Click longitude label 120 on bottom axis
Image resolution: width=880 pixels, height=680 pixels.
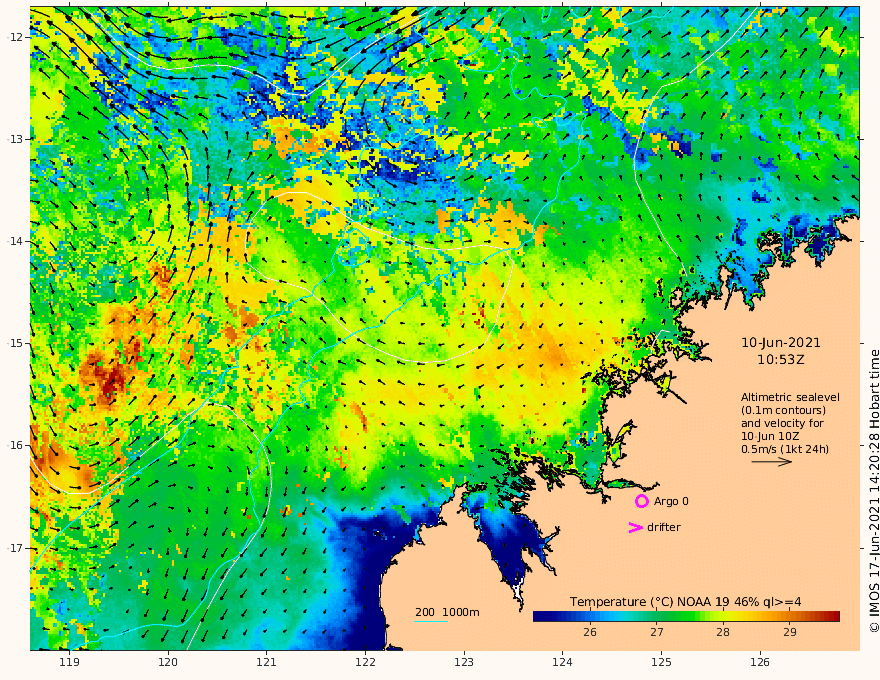tap(168, 663)
